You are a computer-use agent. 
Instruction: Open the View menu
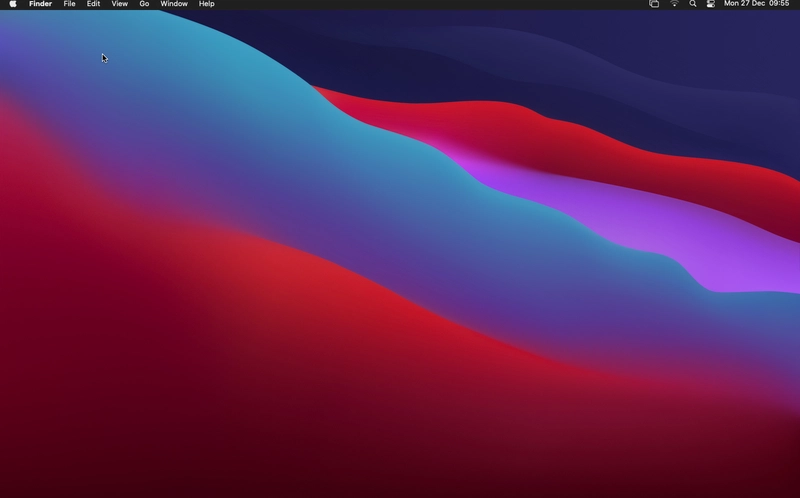tap(120, 4)
